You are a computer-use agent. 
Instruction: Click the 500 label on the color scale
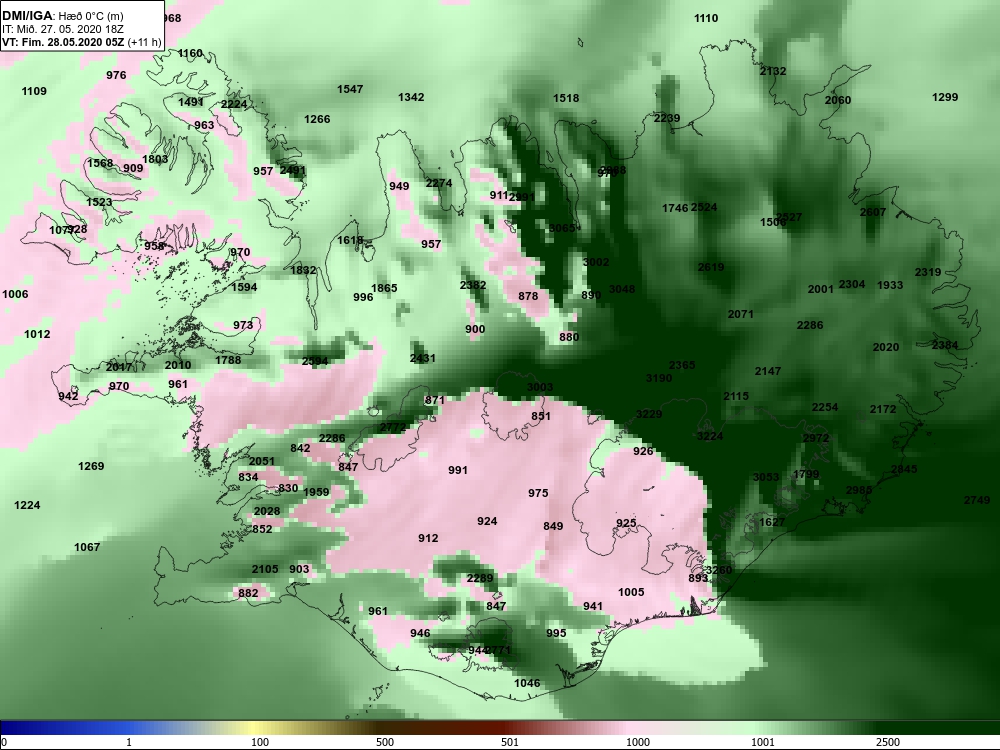tap(385, 742)
